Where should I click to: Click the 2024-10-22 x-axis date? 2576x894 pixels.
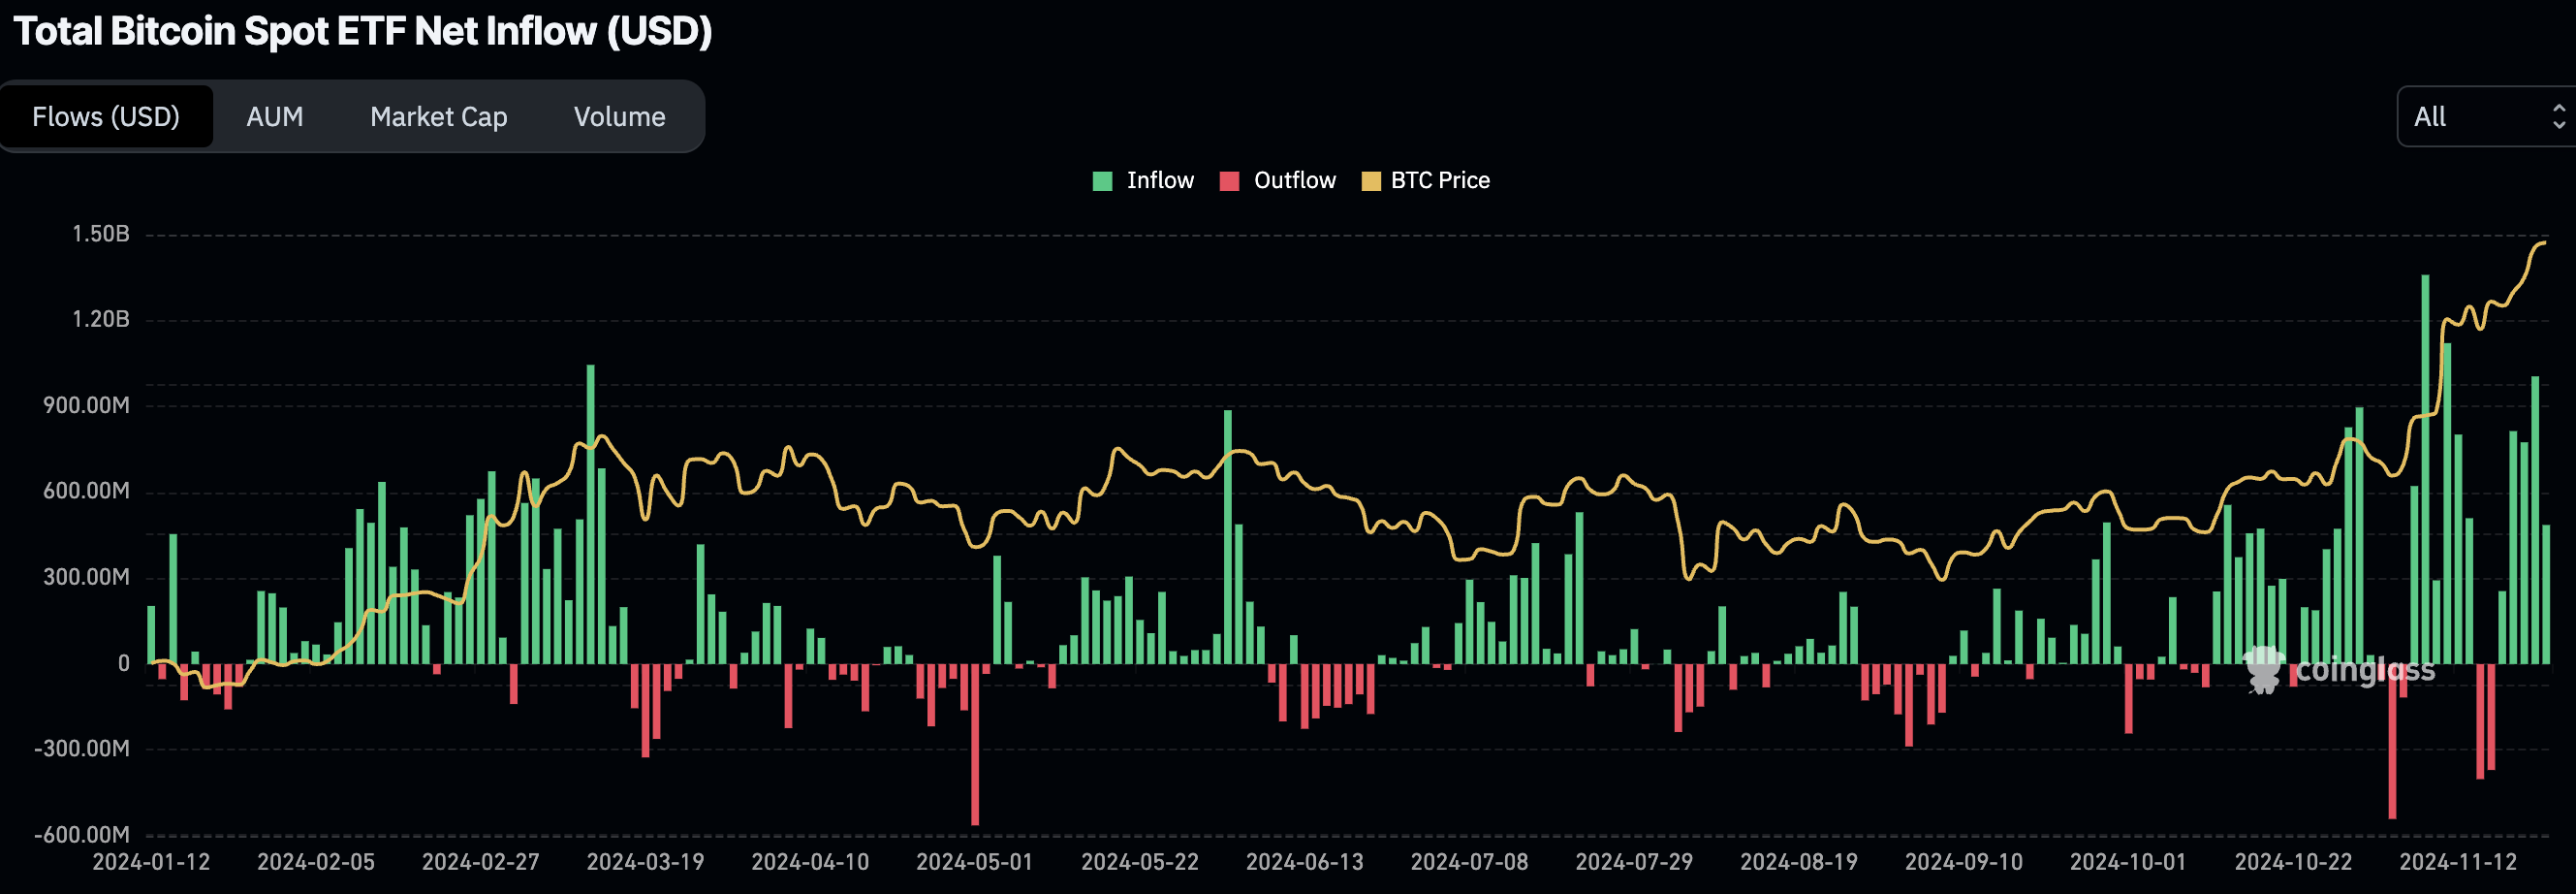[x=2294, y=863]
